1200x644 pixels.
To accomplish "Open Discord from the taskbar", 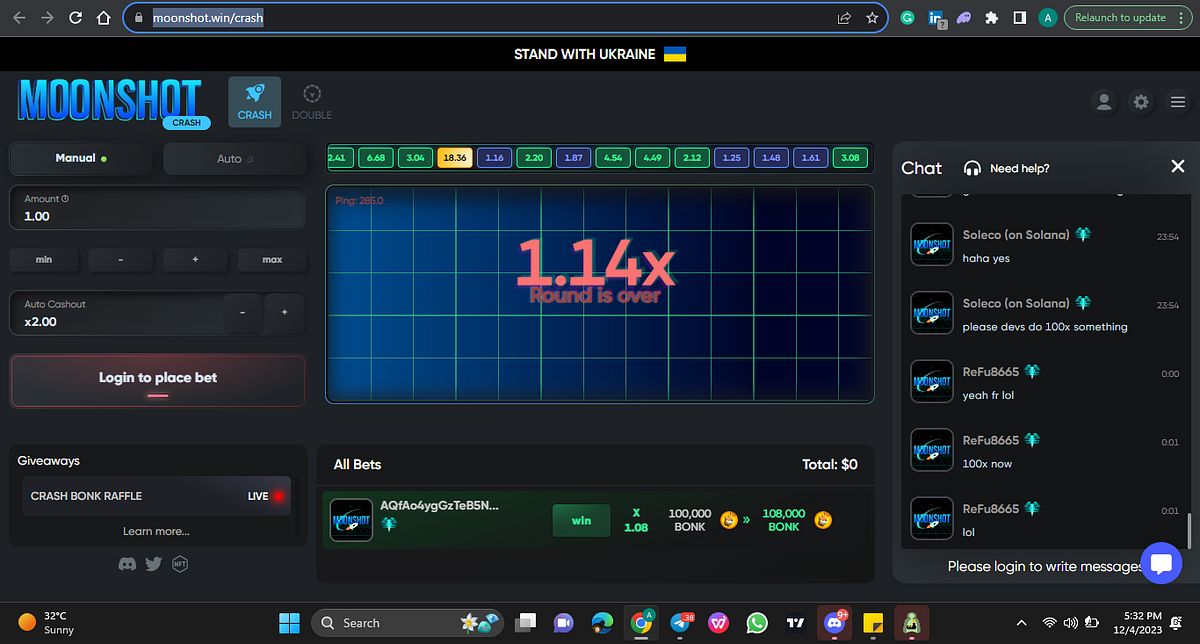I will (x=833, y=622).
